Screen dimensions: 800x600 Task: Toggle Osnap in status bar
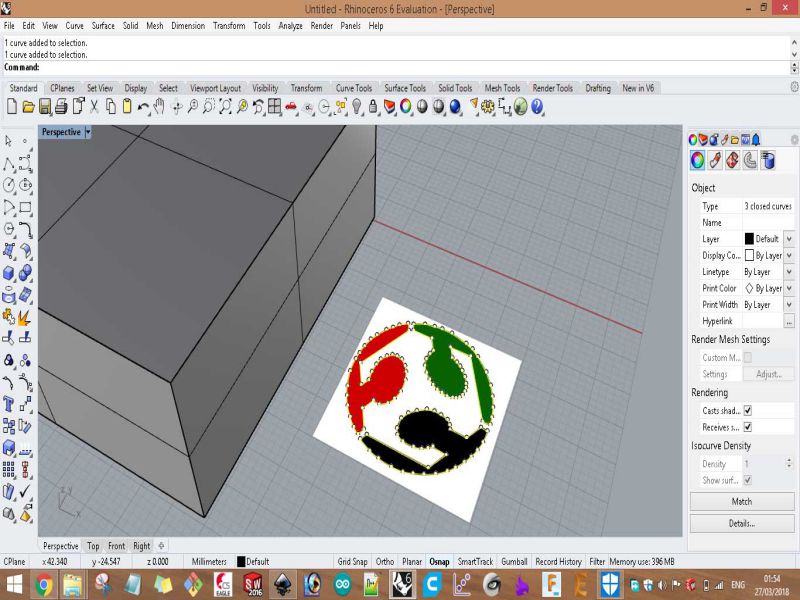(x=439, y=561)
